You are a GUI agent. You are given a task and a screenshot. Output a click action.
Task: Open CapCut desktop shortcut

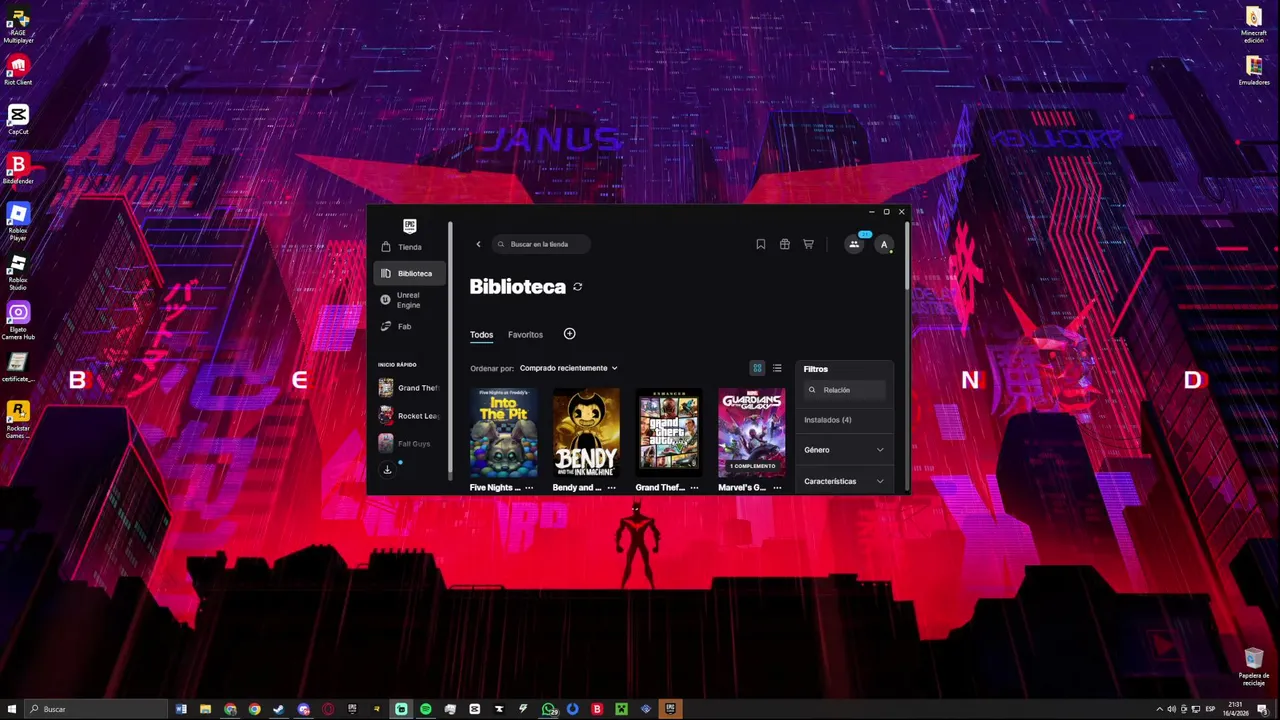18,120
